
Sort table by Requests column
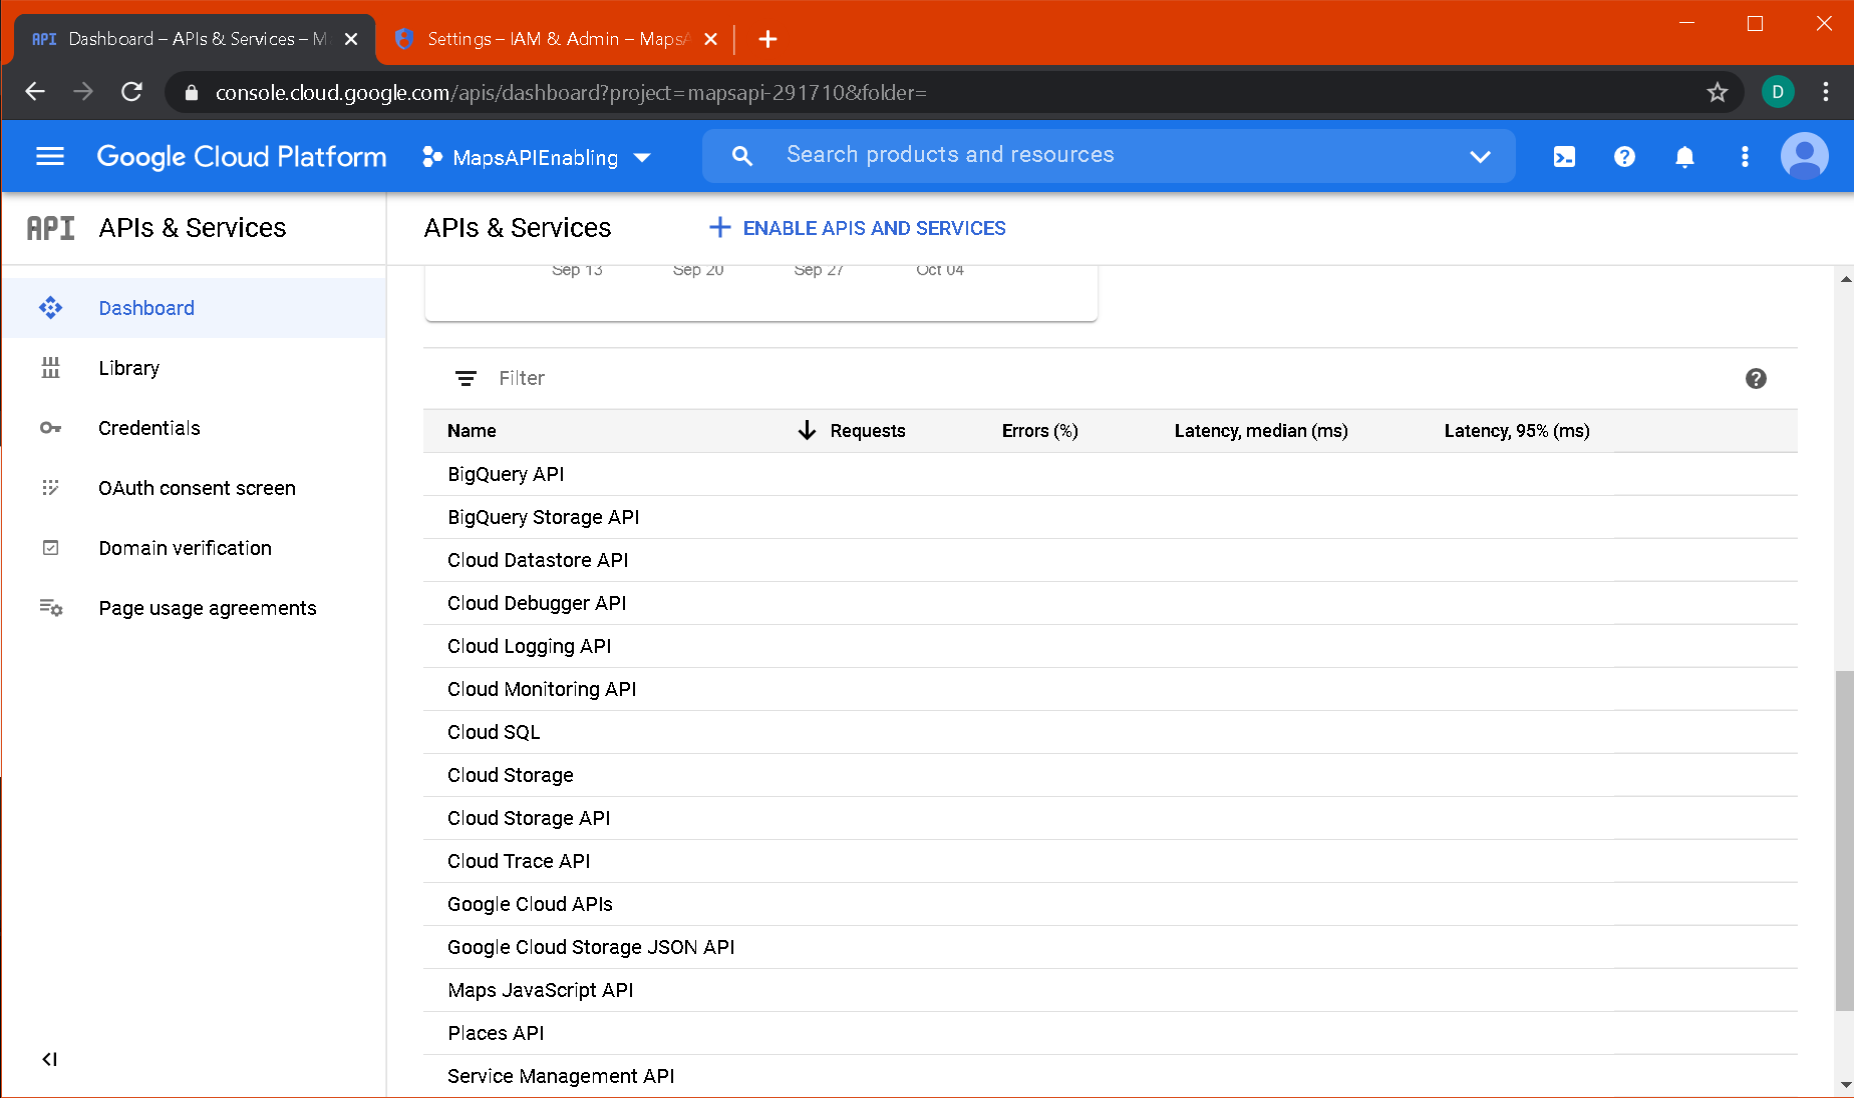click(x=866, y=431)
